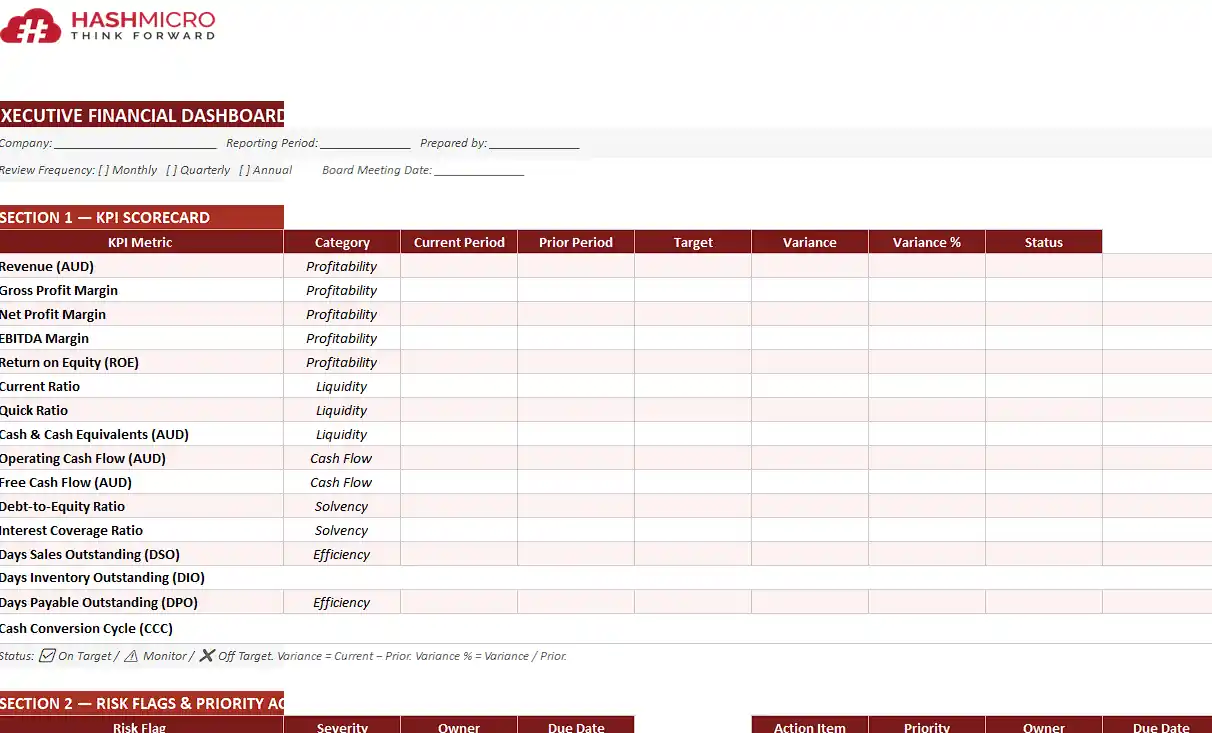This screenshot has width=1212, height=733.
Task: Click the Monitor warning triangle icon
Action: click(x=131, y=656)
